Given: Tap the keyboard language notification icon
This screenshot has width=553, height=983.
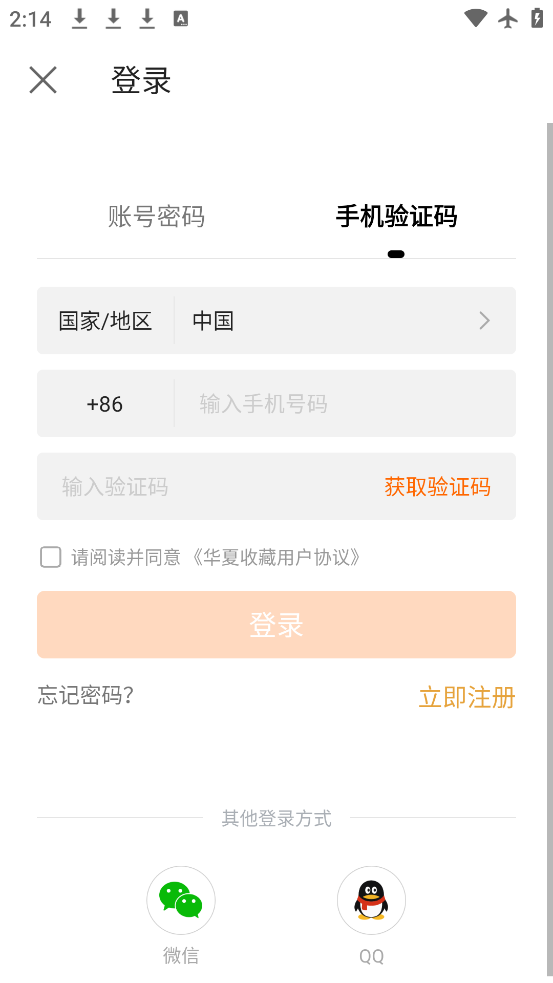Looking at the screenshot, I should coord(181,19).
